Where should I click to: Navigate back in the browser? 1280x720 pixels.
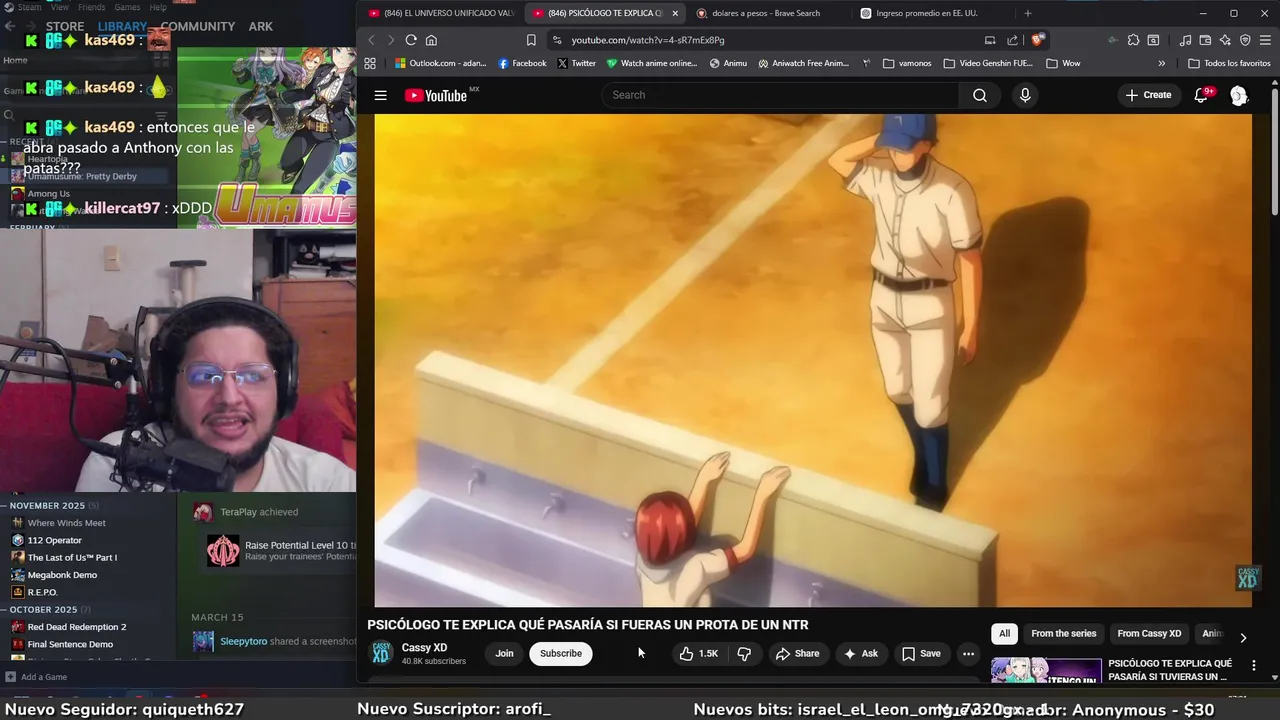371,40
